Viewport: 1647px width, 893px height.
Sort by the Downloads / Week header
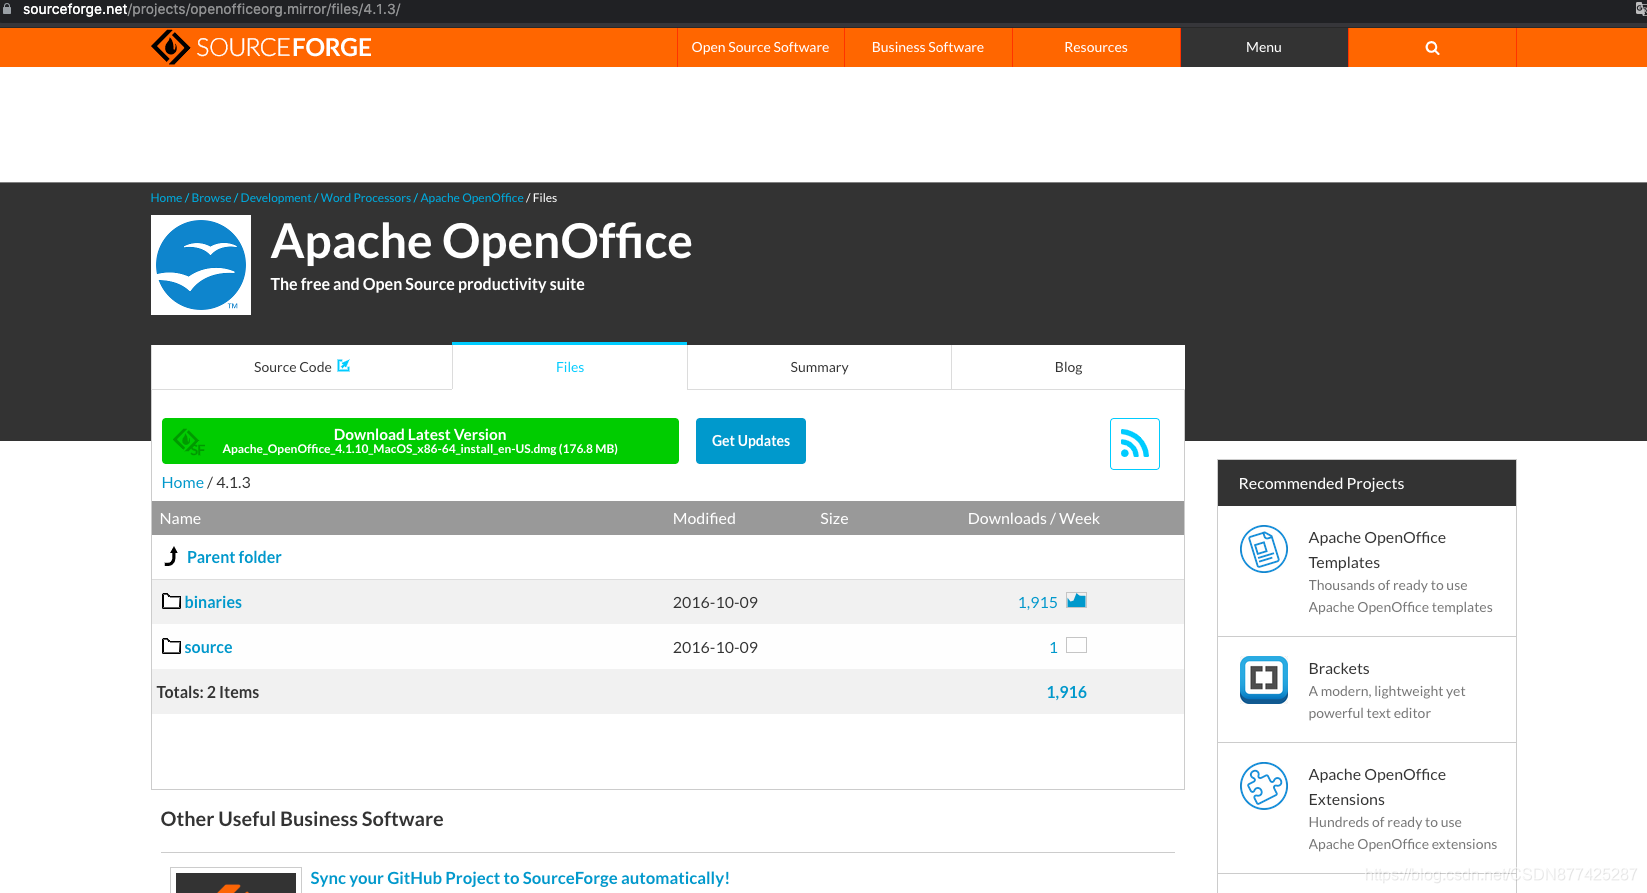1034,518
